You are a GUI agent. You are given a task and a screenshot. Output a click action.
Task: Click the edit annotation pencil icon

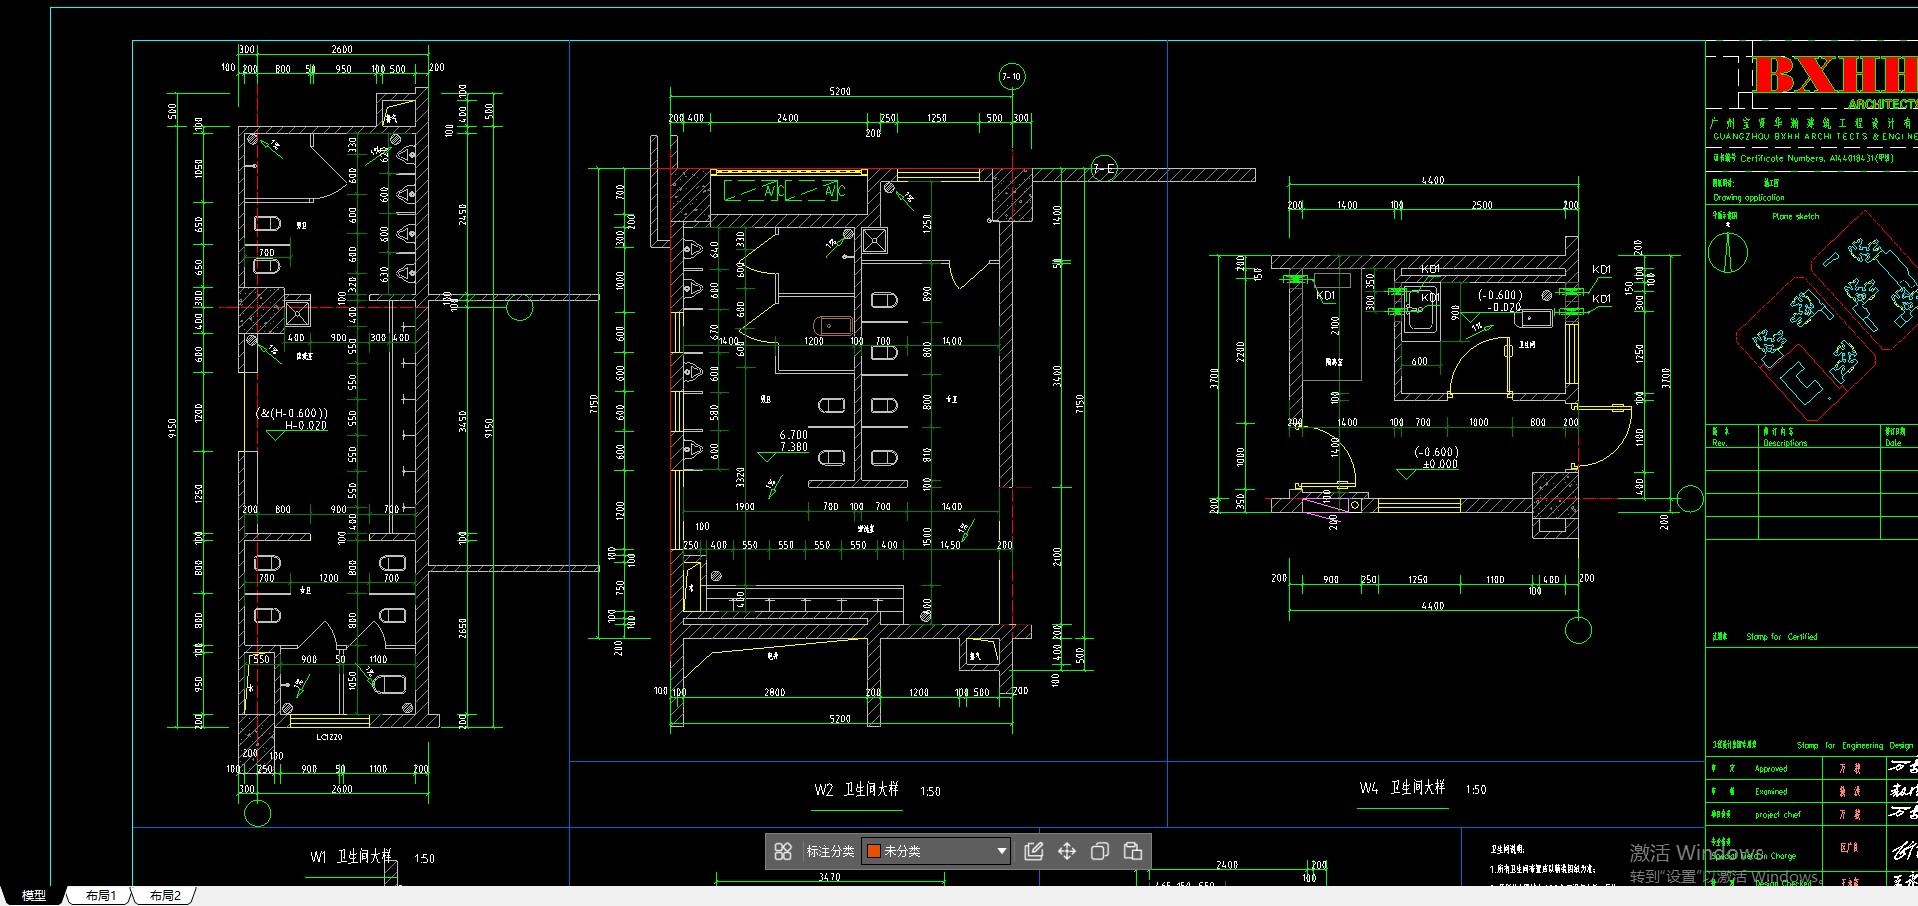pos(1034,851)
